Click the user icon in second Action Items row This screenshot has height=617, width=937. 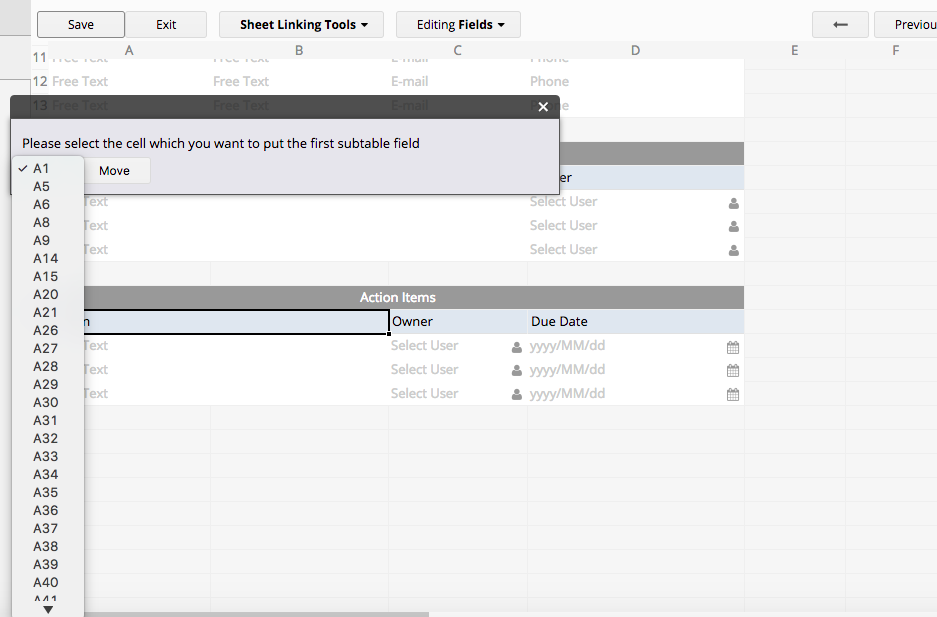click(517, 371)
